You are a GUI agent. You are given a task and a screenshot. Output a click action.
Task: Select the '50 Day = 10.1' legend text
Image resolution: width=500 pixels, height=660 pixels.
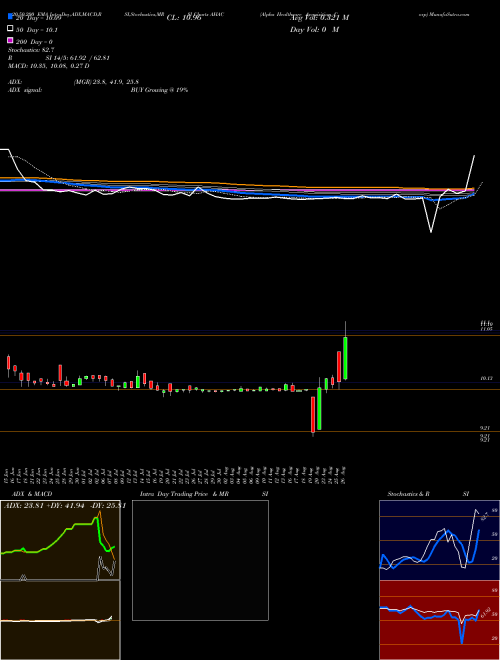[x=37, y=30]
